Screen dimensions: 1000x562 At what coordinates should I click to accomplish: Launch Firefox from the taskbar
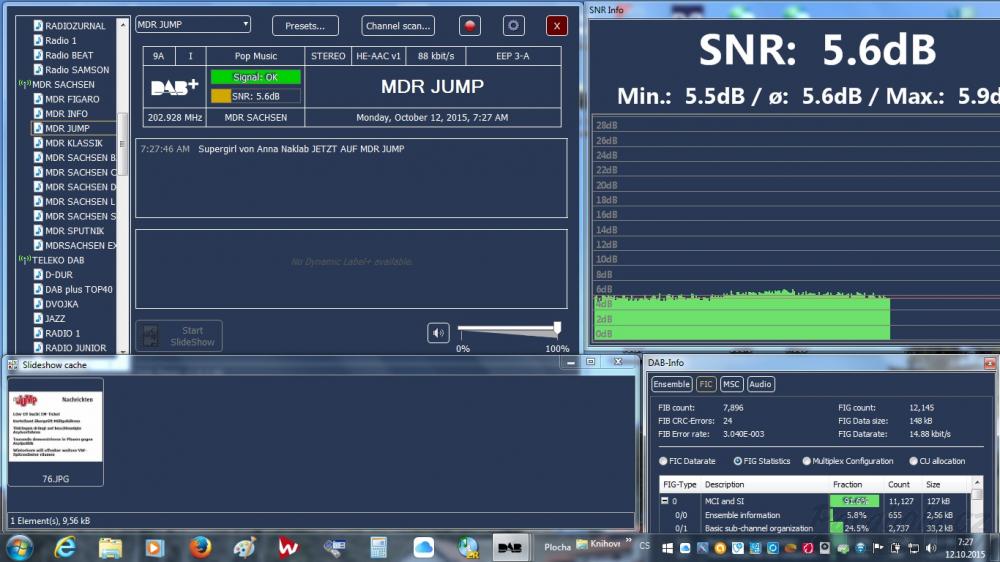click(200, 547)
